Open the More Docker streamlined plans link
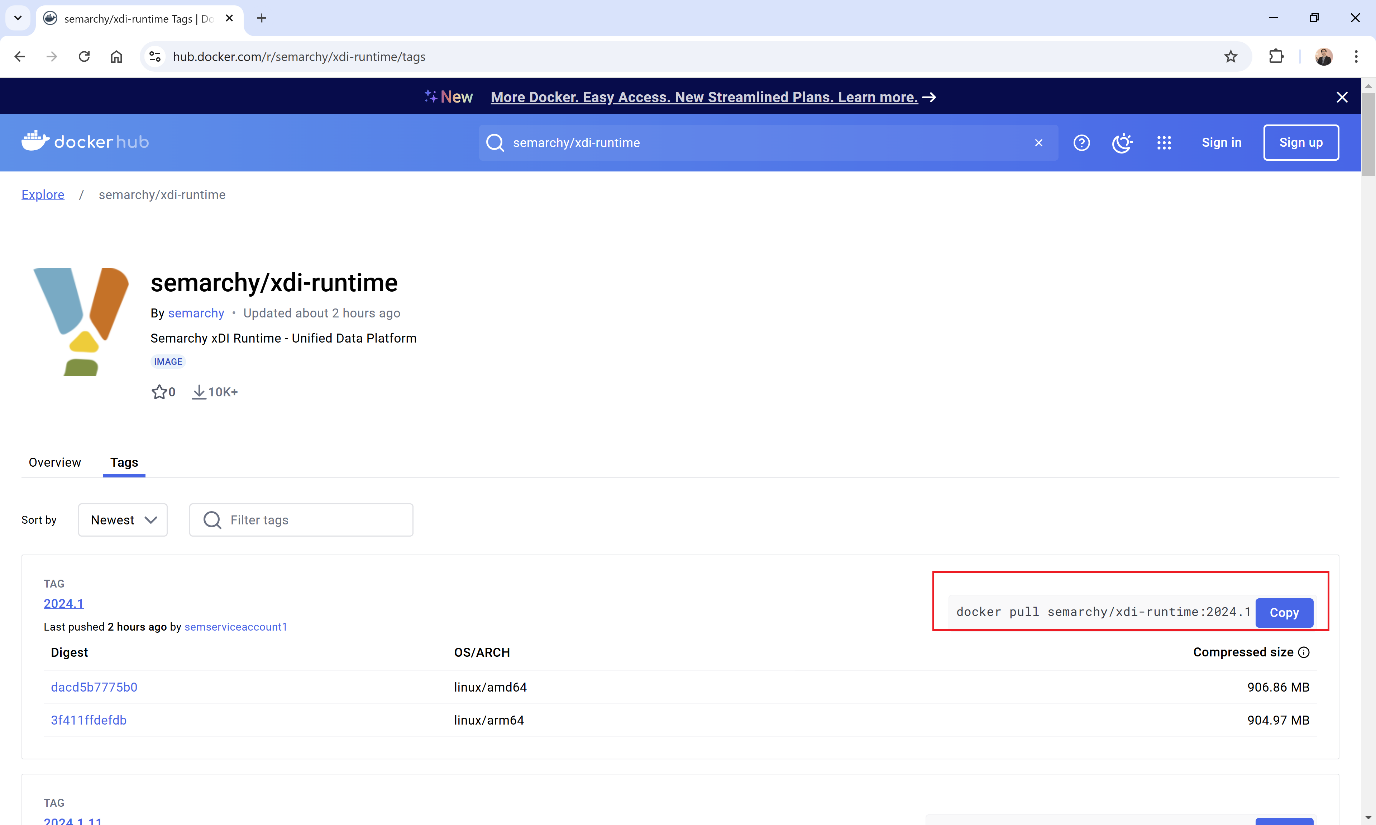The width and height of the screenshot is (1376, 825). tap(704, 97)
